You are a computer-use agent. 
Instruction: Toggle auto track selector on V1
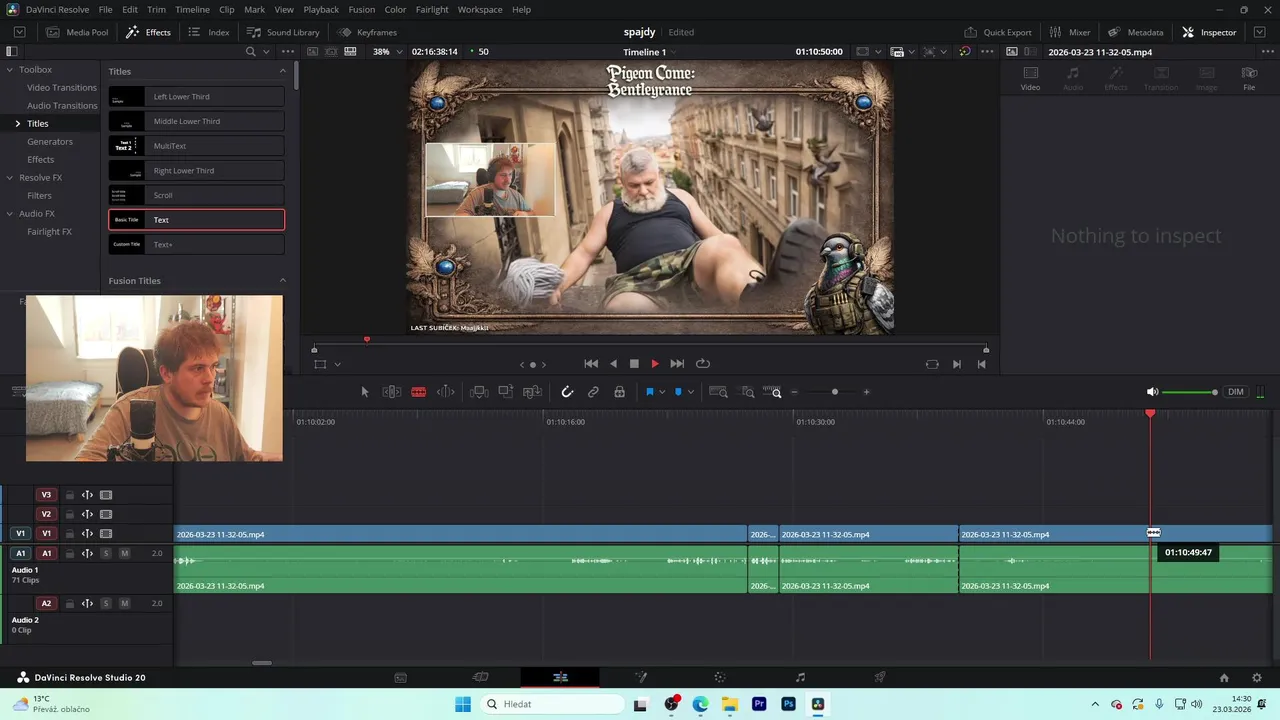point(87,534)
